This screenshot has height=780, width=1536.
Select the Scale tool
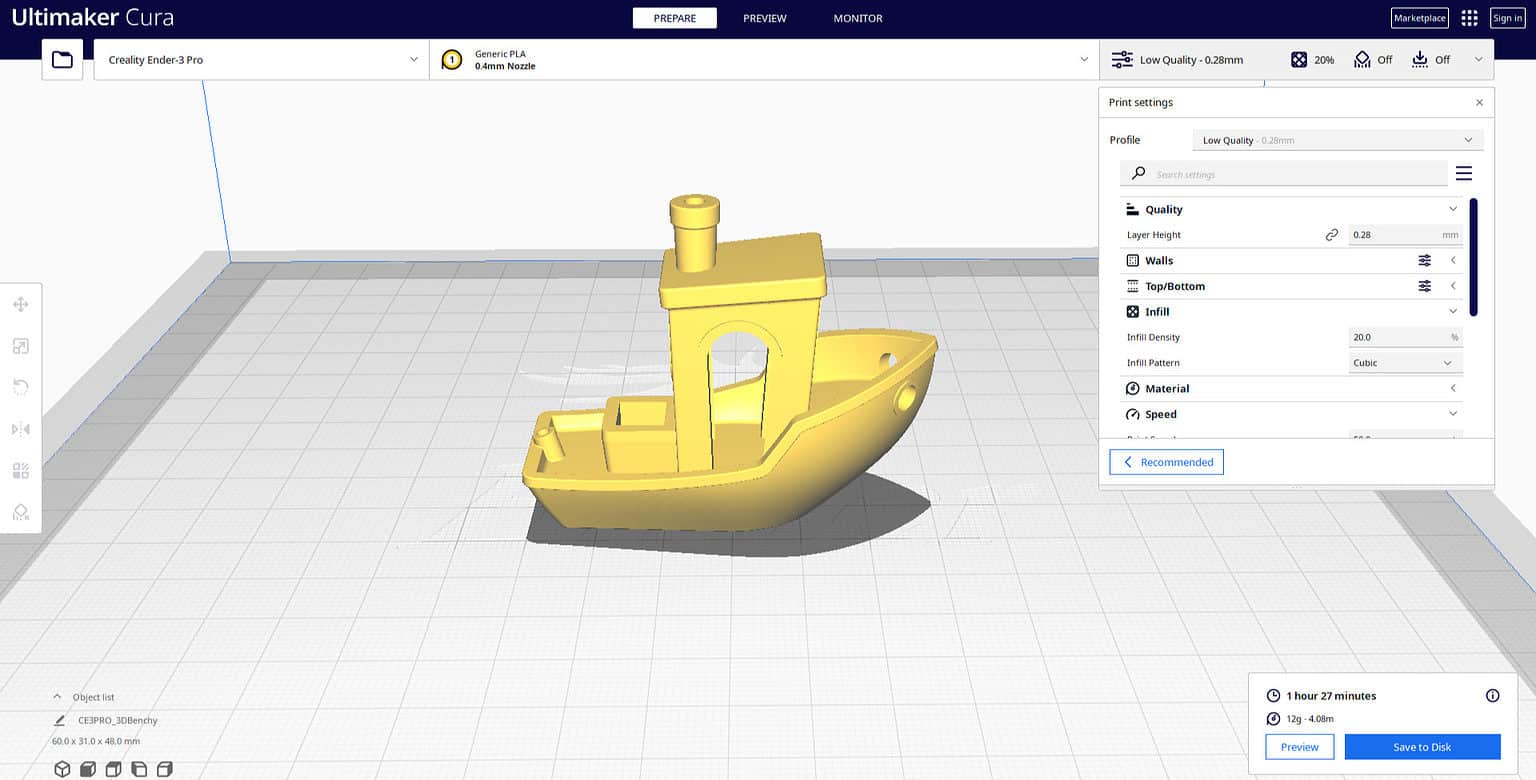[x=20, y=346]
